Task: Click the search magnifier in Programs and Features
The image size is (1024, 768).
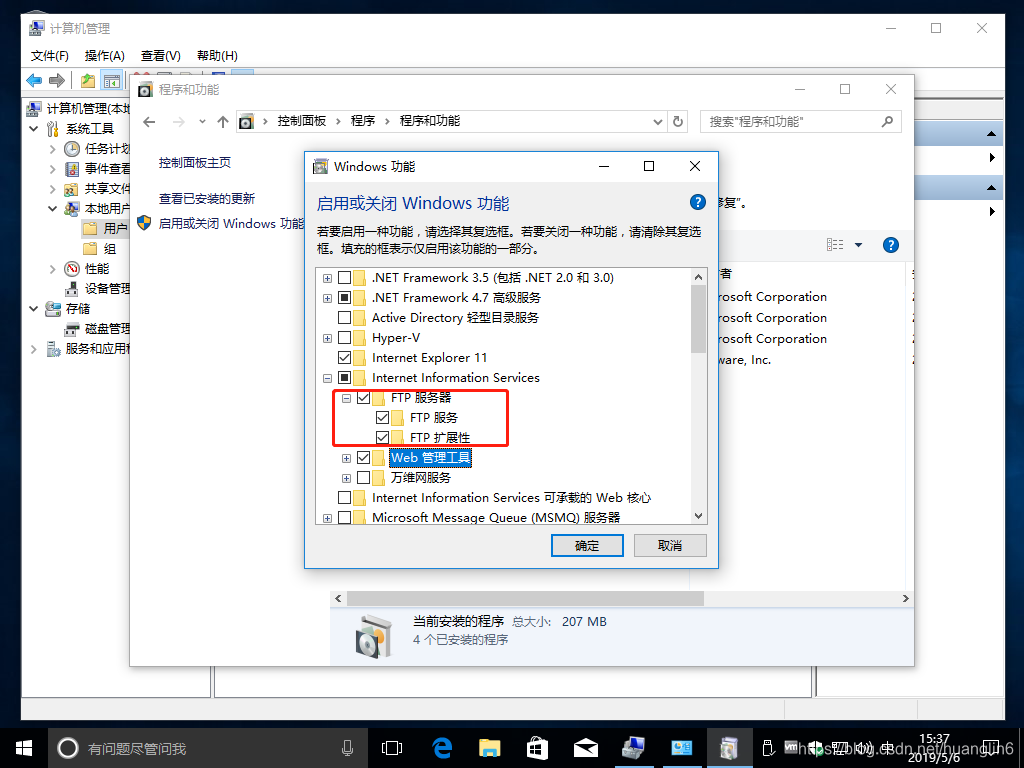Action: (887, 121)
